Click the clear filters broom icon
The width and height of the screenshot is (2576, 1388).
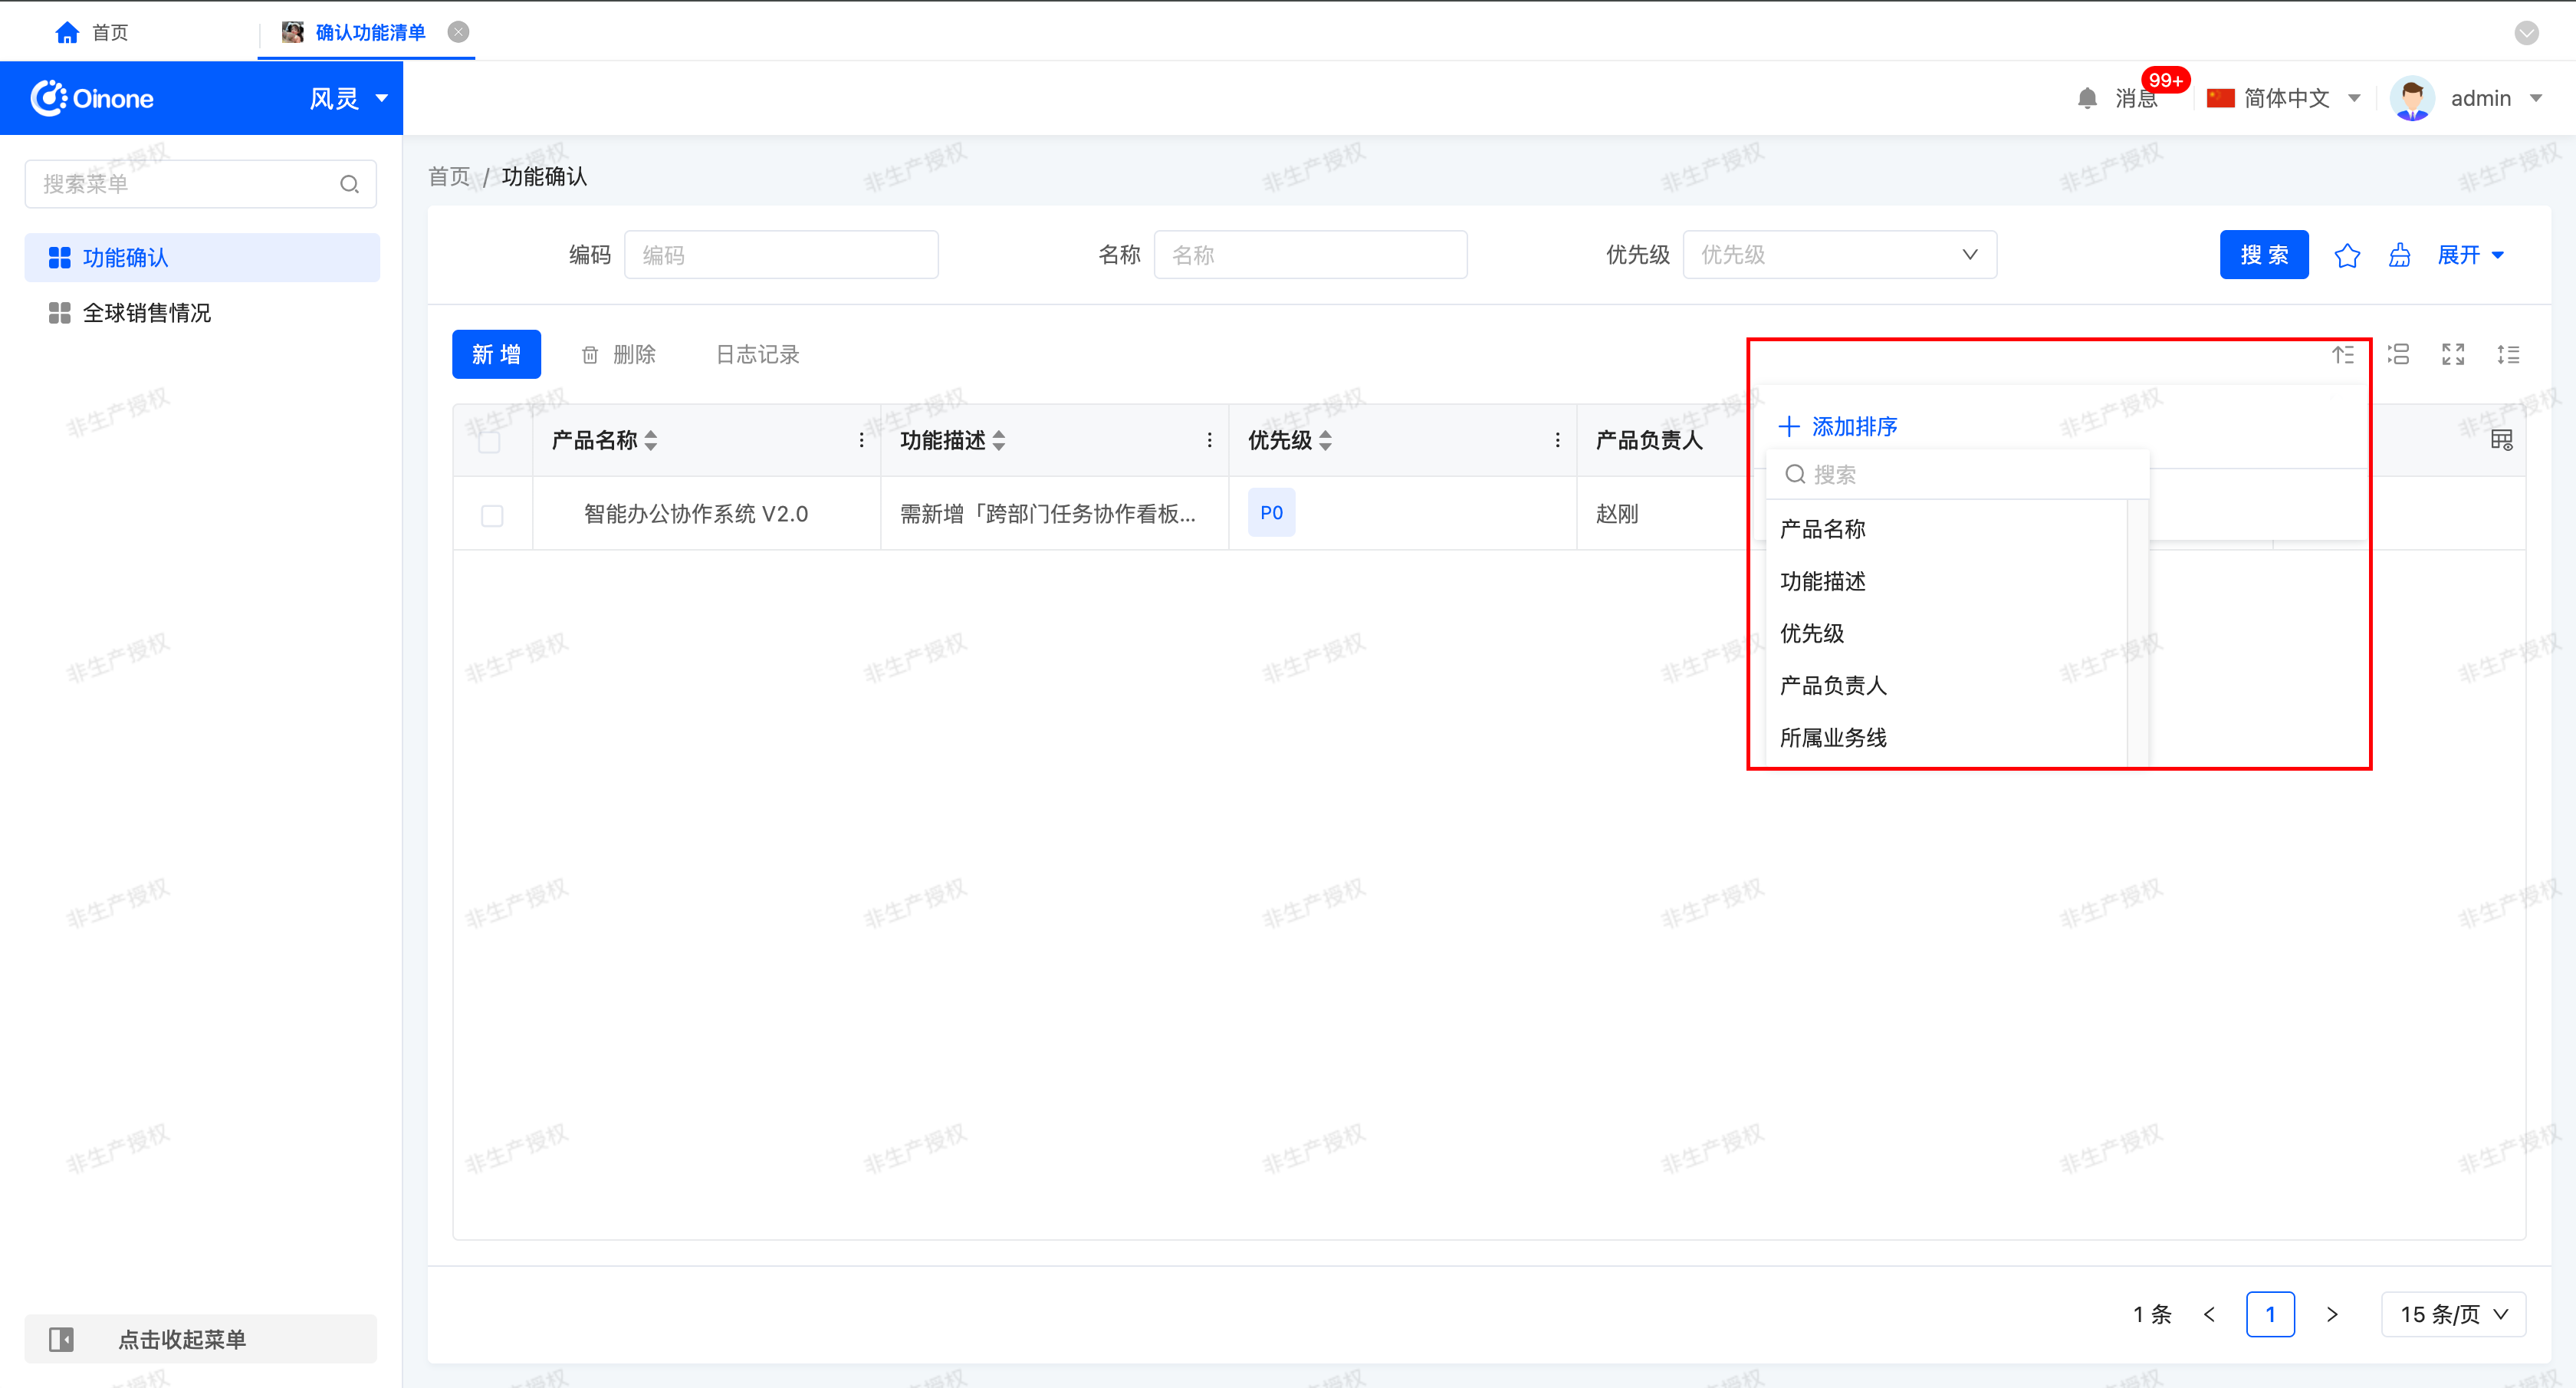[x=2400, y=255]
